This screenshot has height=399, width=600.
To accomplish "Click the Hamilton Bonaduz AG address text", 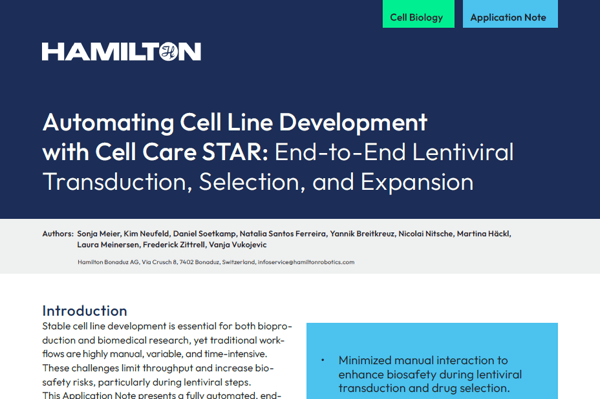I will [x=166, y=262].
